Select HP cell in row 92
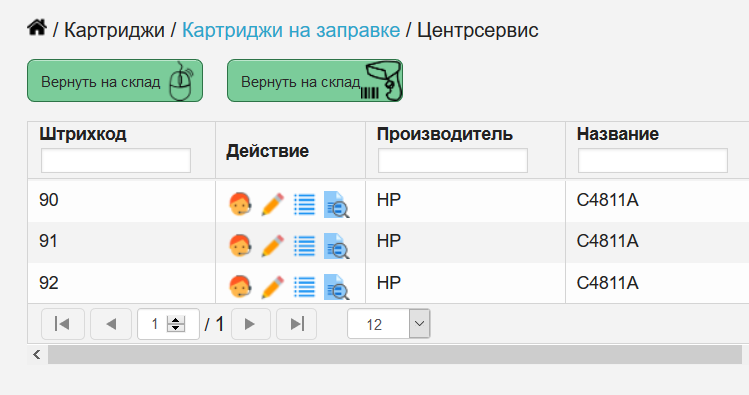 465,283
